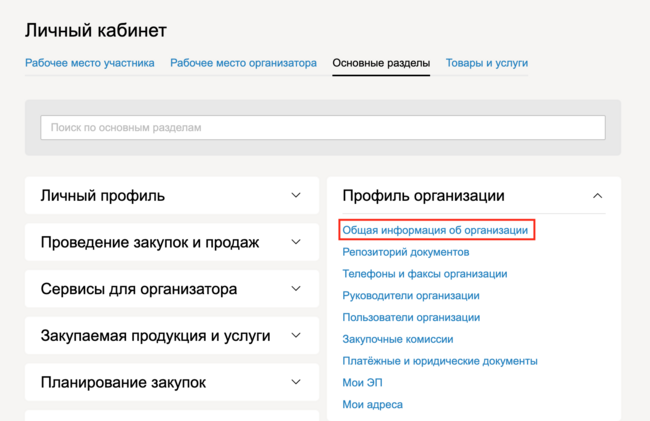Expand the Проведение закупок и продаж chevron
This screenshot has width=650, height=421.
point(296,242)
